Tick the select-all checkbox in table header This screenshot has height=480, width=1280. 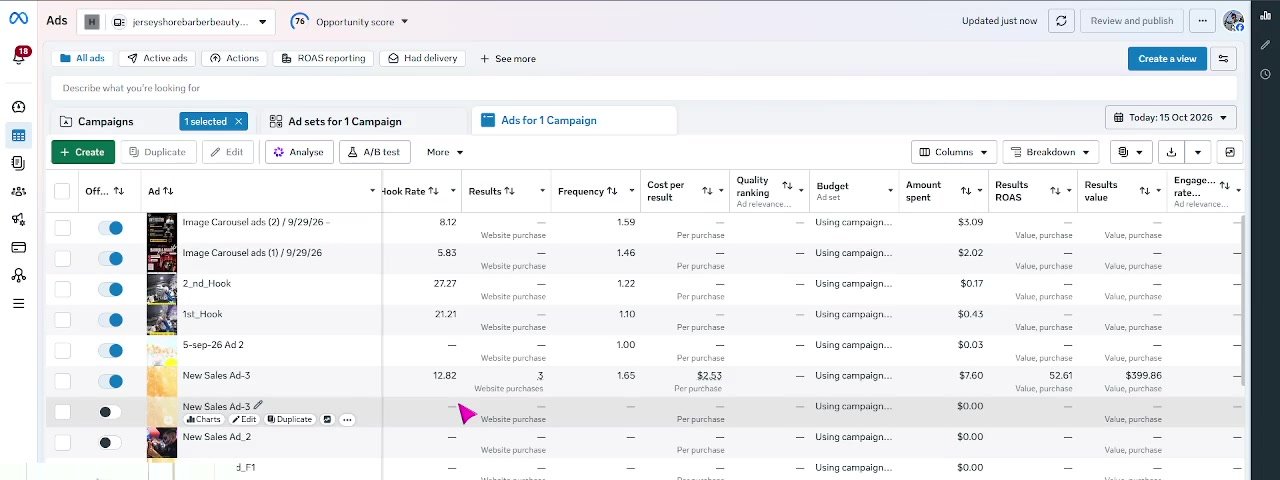coord(62,191)
